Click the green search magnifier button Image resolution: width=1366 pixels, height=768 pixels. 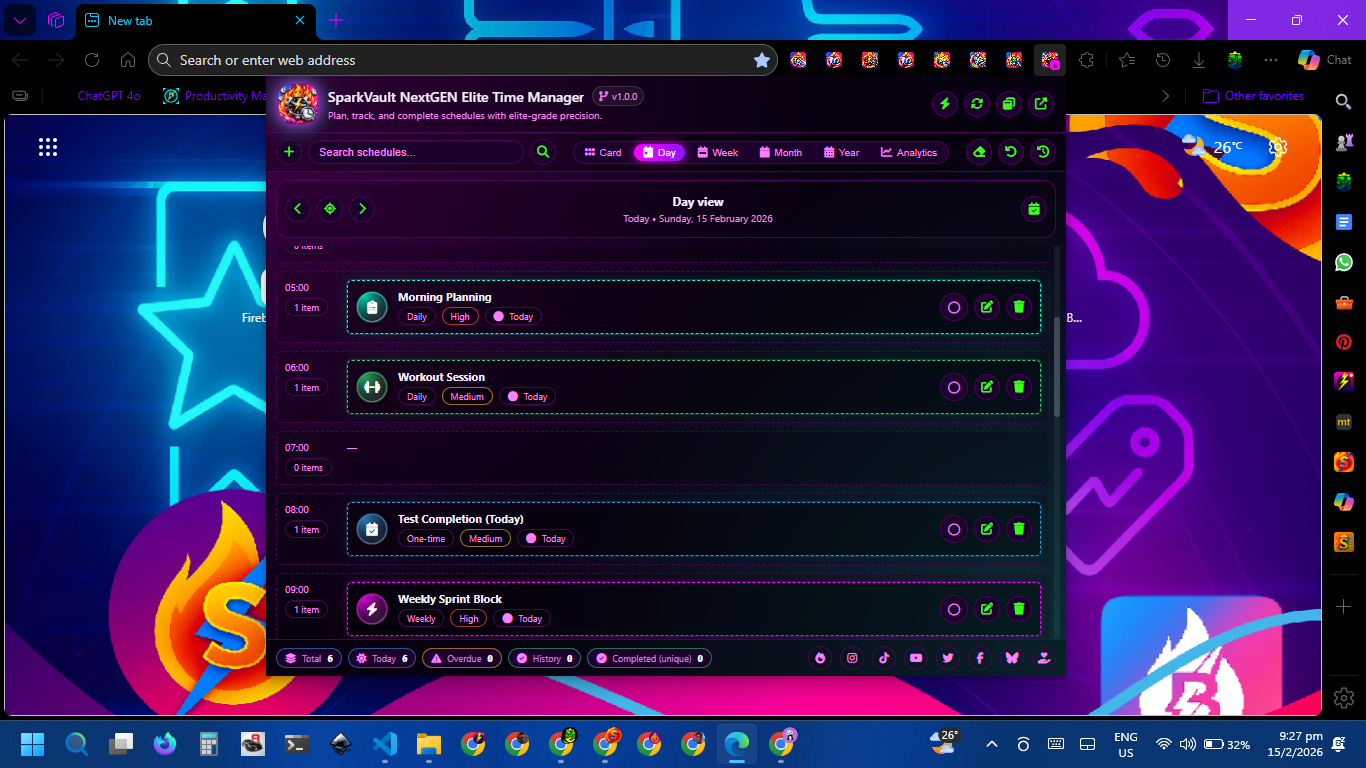pyautogui.click(x=543, y=152)
